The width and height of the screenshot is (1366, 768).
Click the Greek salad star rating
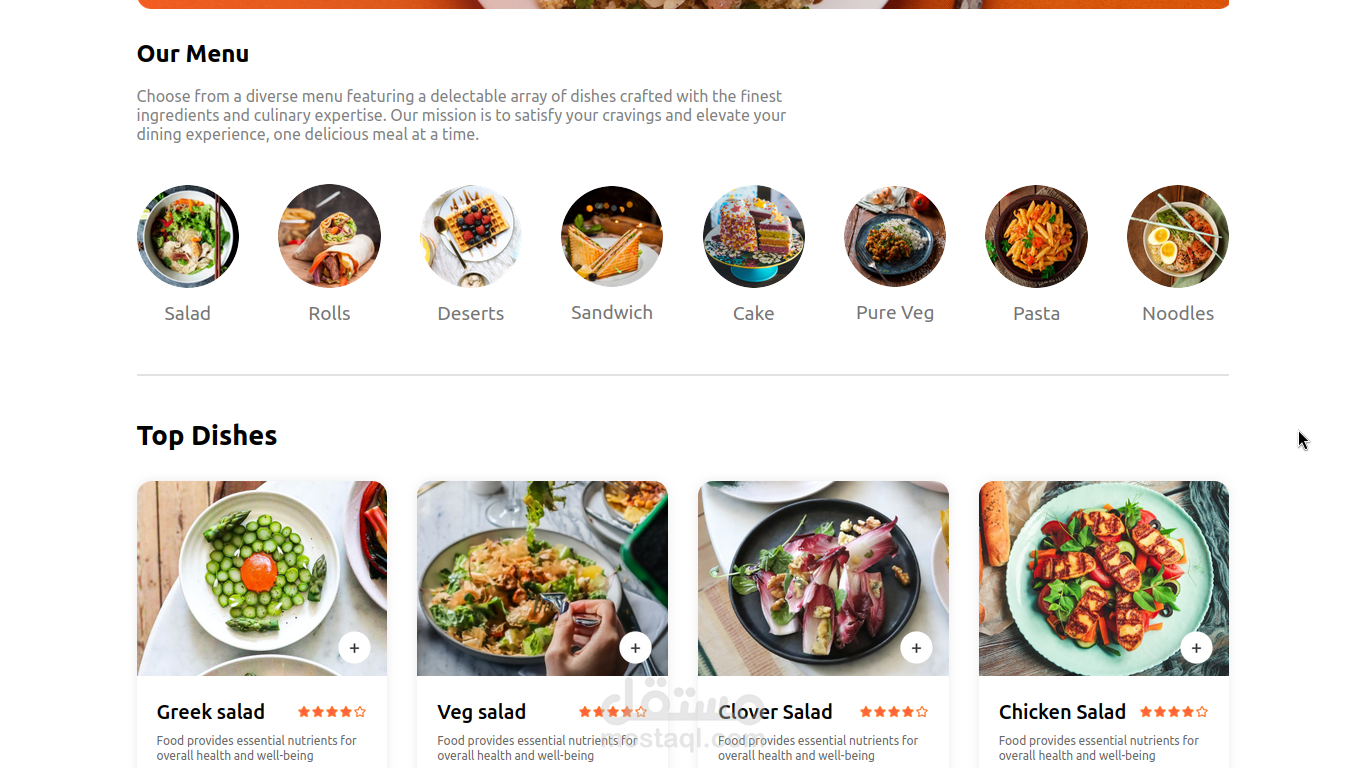click(332, 712)
